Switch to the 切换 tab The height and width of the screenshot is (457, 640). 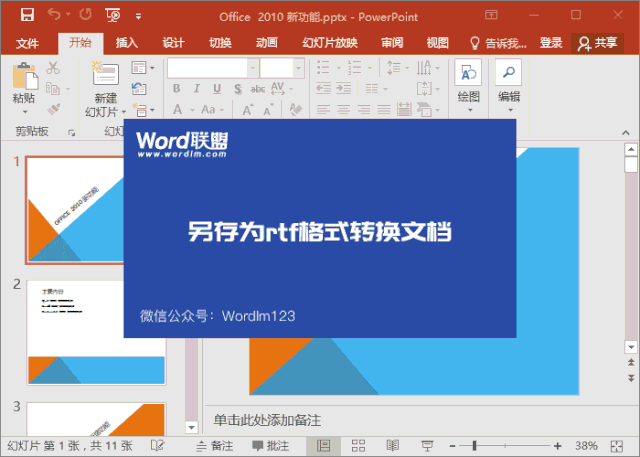pos(220,42)
